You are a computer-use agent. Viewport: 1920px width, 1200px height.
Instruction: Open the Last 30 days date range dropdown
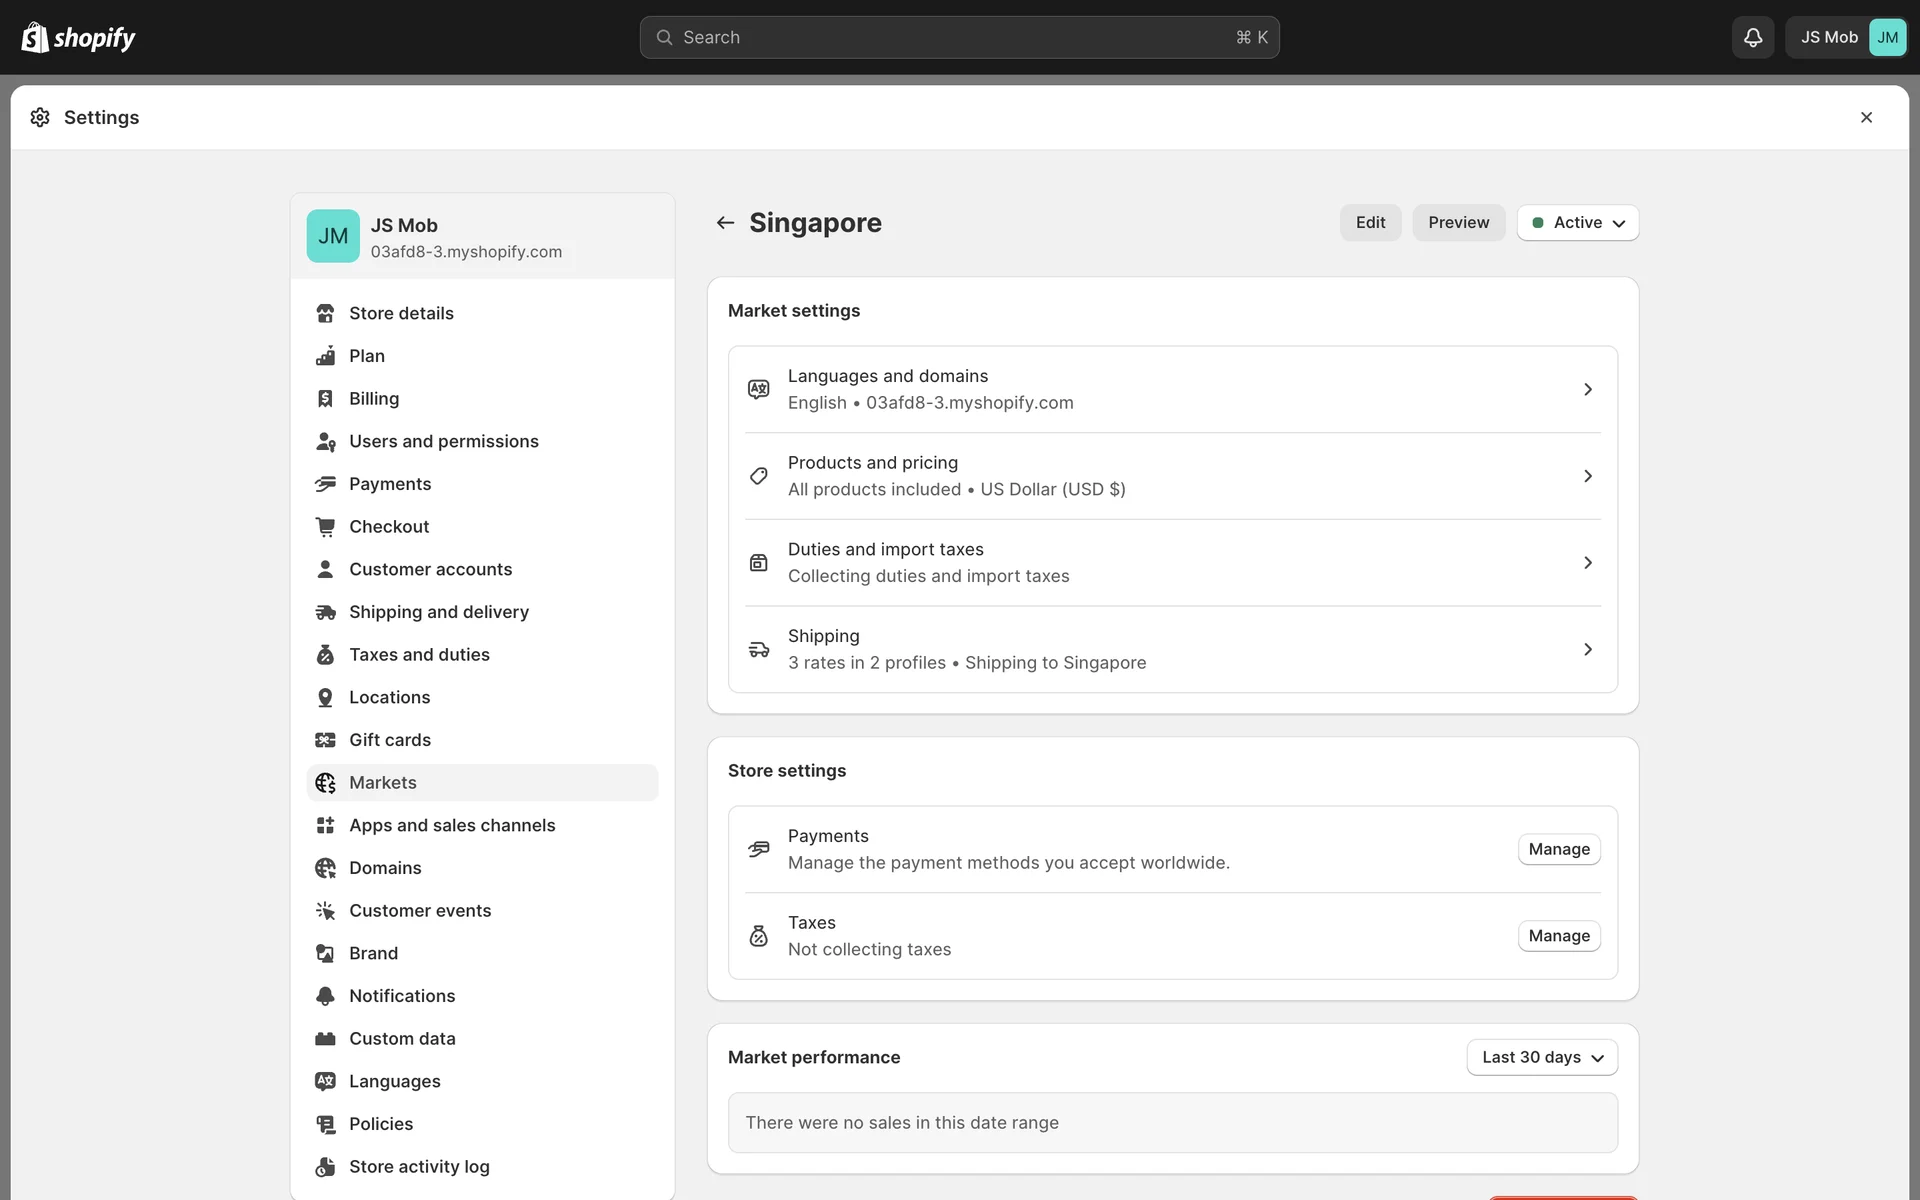click(x=1541, y=1057)
